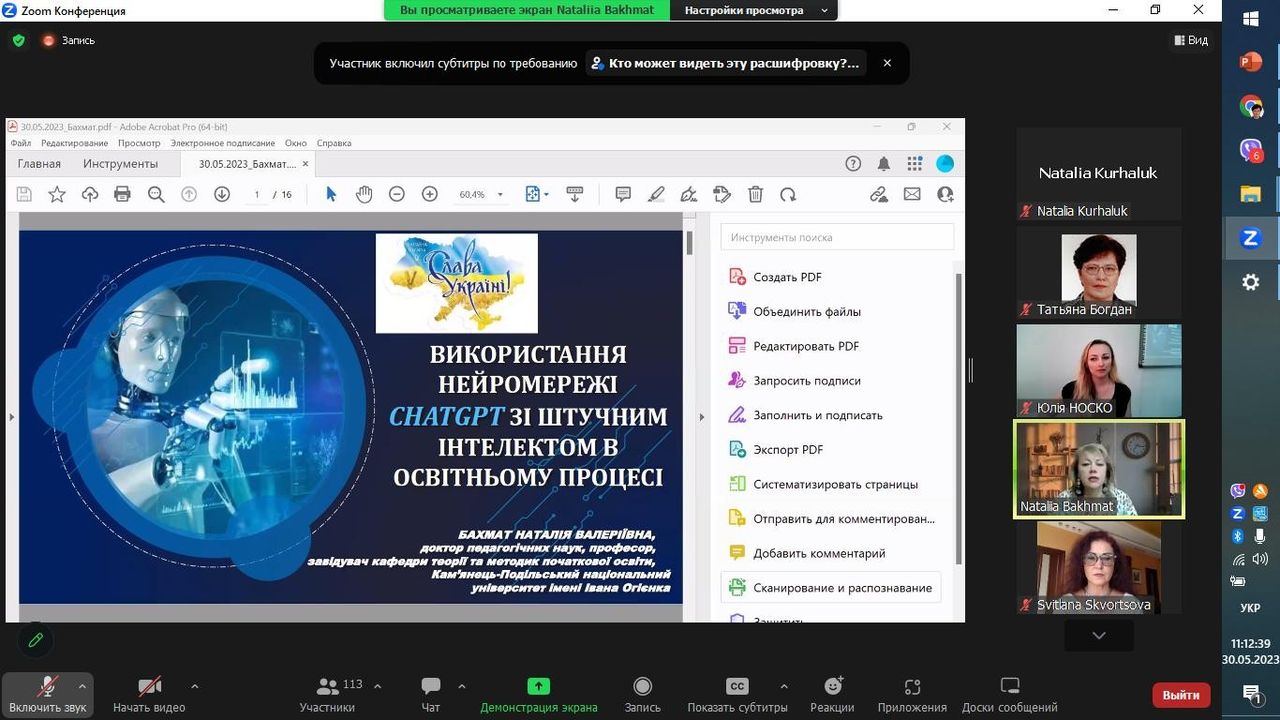Toggle Показать субтитры captions button
The height and width of the screenshot is (720, 1280).
[737, 694]
